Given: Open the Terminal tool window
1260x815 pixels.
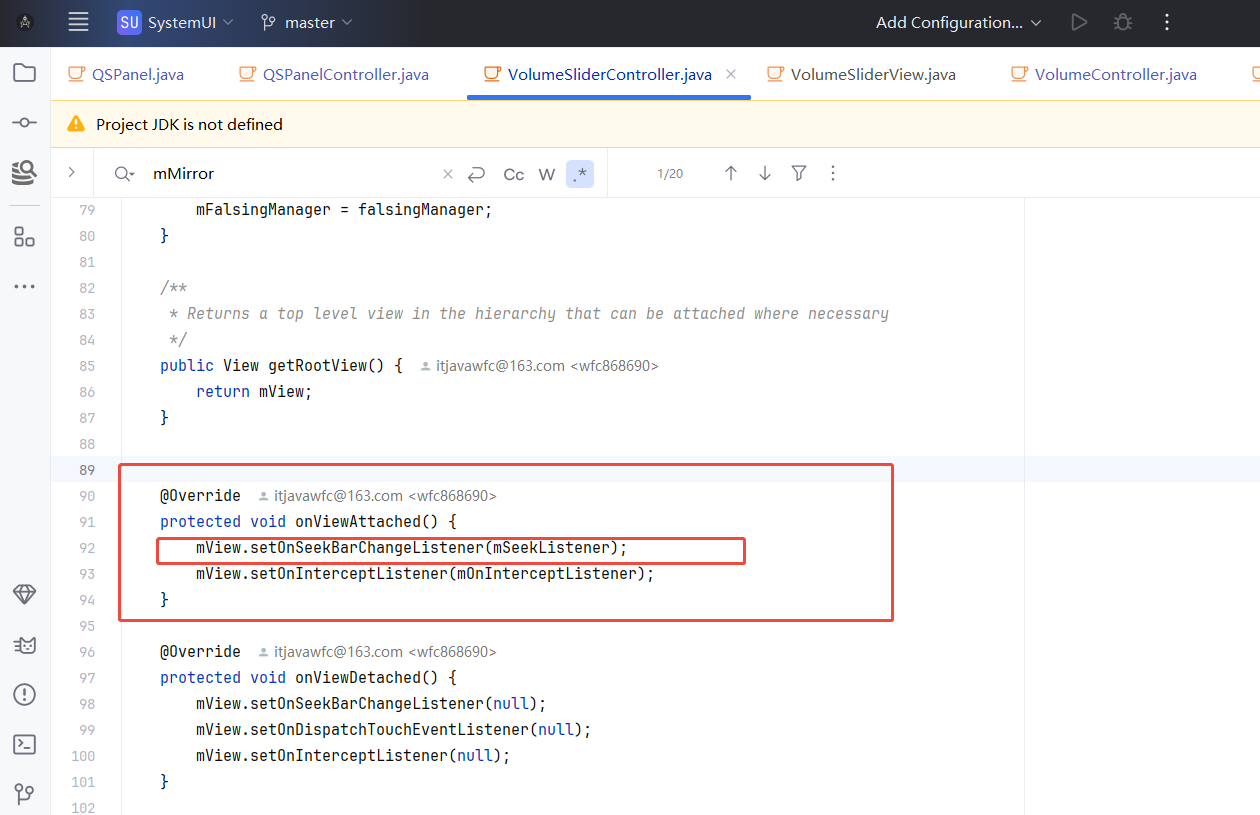Looking at the screenshot, I should pos(24,744).
